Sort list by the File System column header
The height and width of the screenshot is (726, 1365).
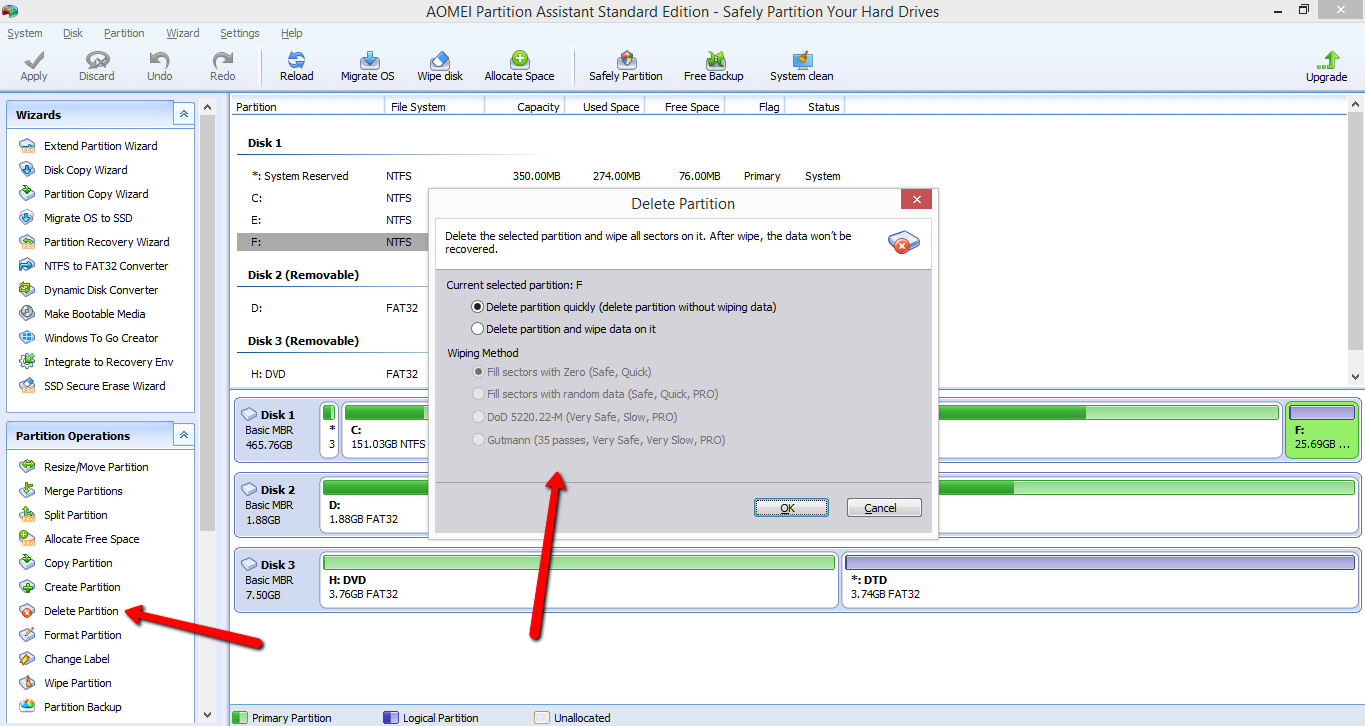click(434, 107)
